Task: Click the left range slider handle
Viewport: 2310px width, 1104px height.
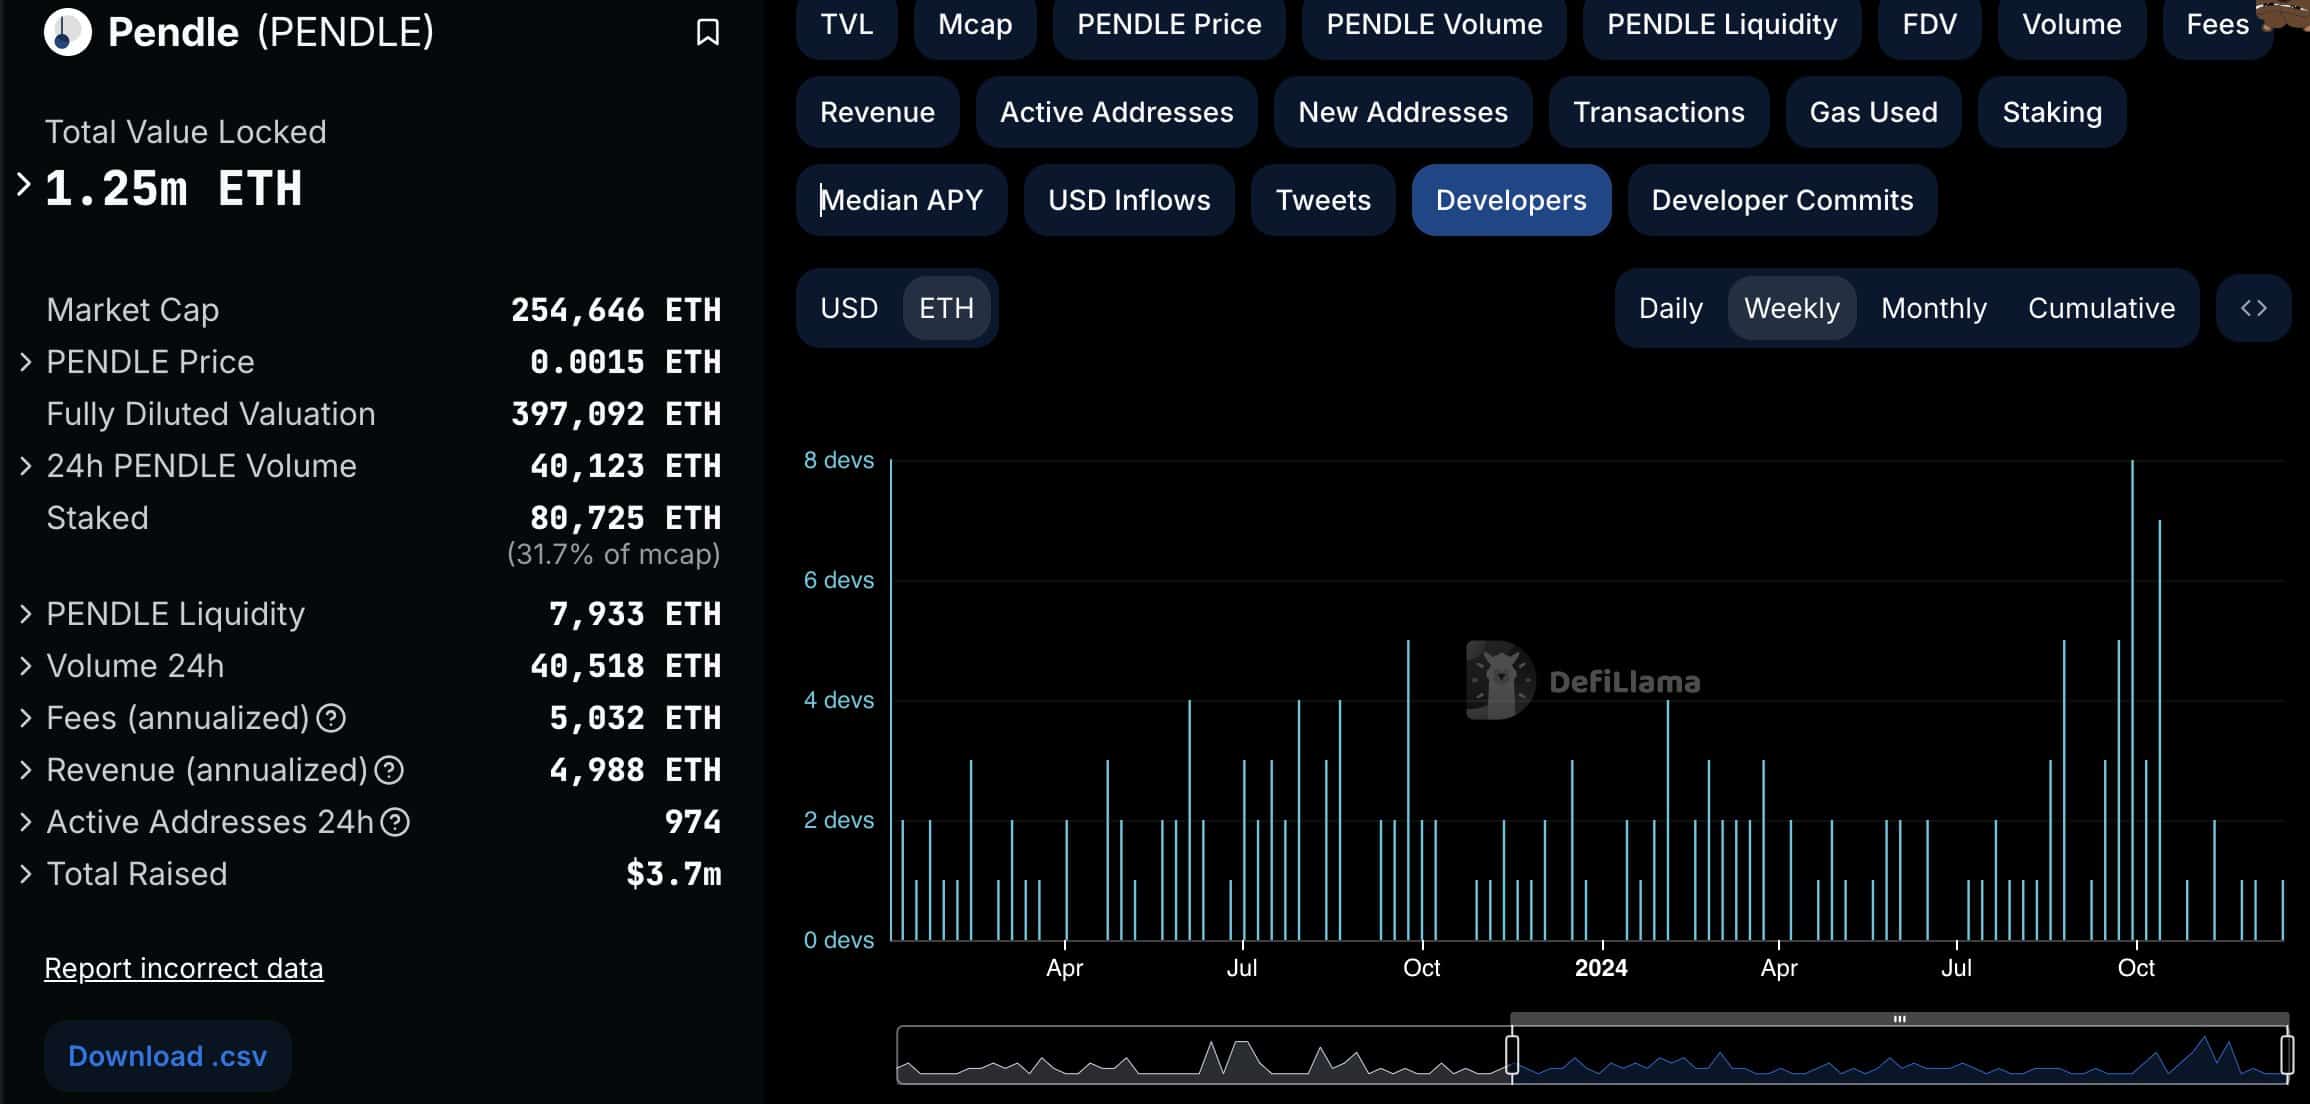Action: click(1512, 1055)
